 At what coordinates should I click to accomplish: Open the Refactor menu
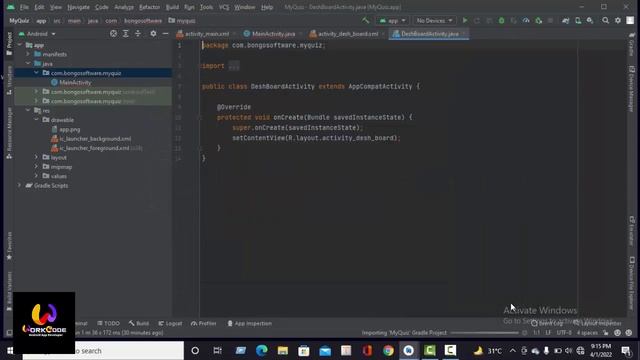149,7
